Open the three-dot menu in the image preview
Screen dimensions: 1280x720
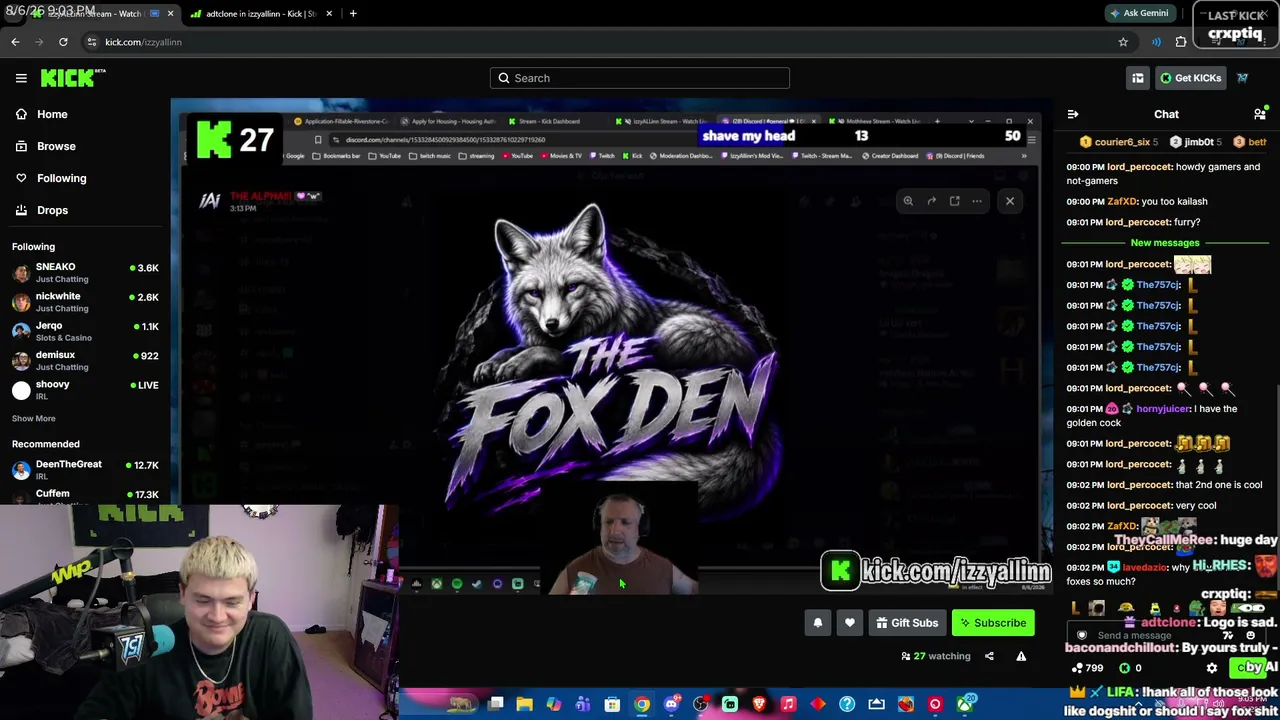click(x=977, y=201)
